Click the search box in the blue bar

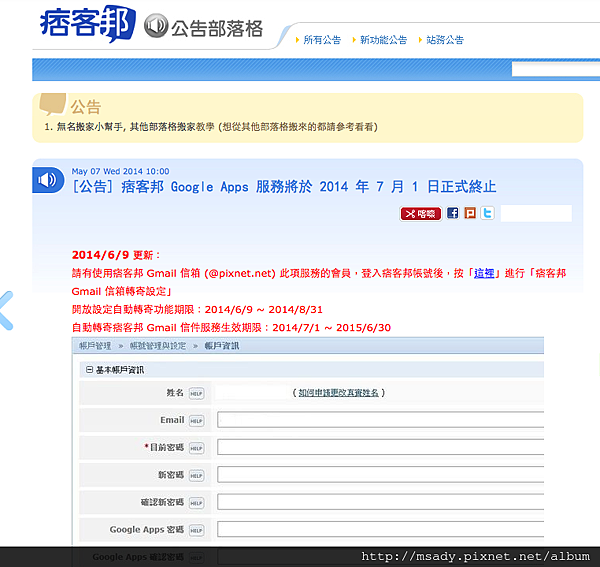(x=556, y=69)
